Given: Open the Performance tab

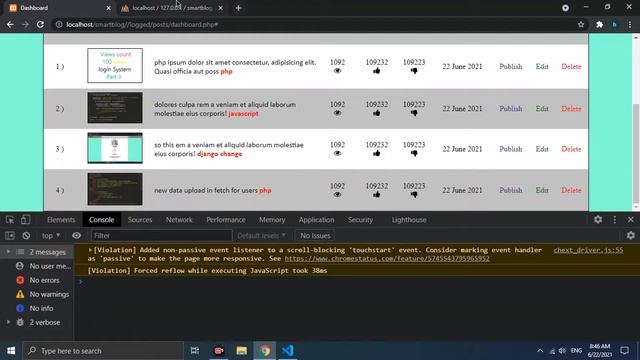Looking at the screenshot, I should (226, 220).
